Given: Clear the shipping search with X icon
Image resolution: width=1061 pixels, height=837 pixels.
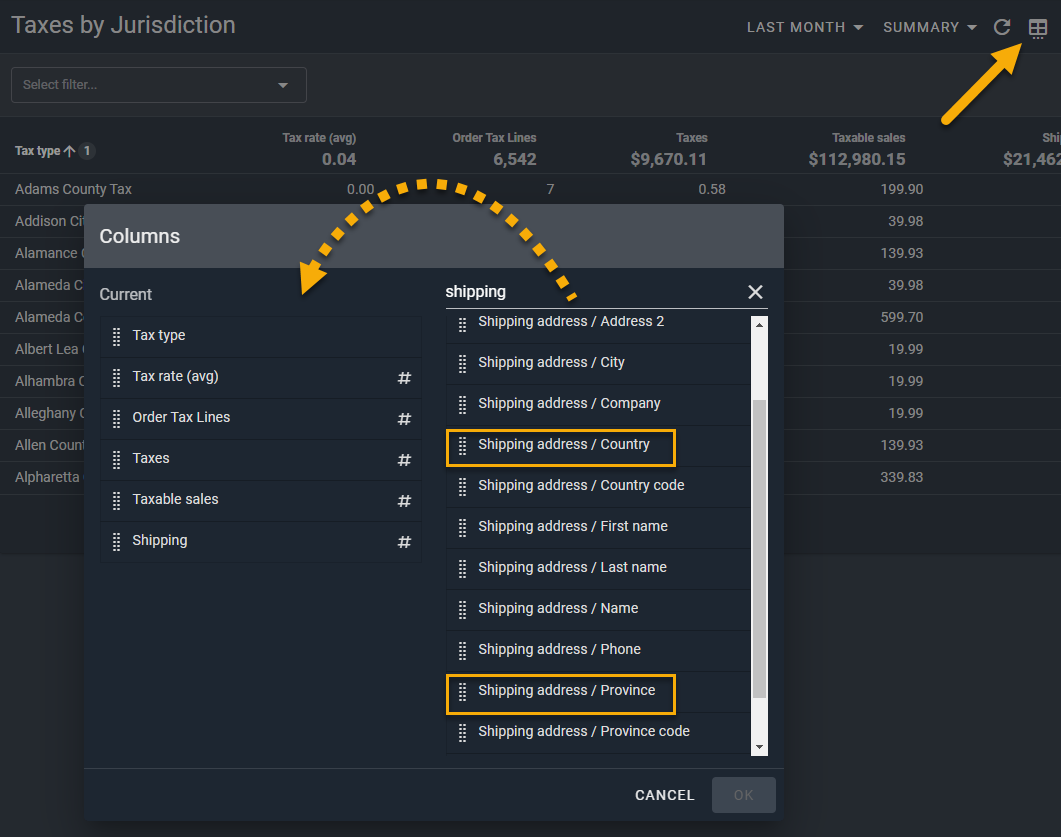Looking at the screenshot, I should pos(755,292).
